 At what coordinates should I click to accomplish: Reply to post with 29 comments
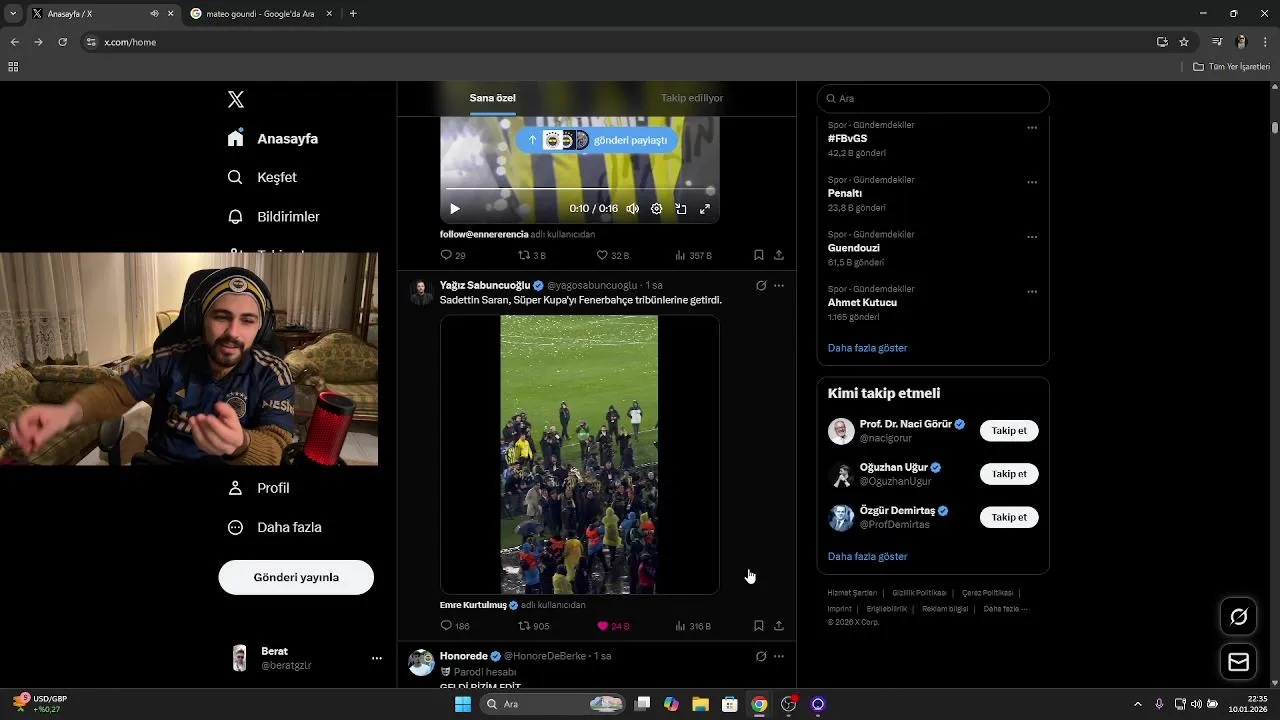pos(453,256)
